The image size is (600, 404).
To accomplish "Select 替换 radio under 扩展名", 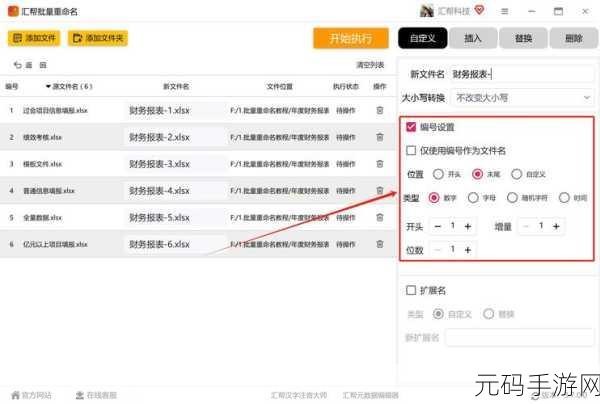I will [489, 314].
